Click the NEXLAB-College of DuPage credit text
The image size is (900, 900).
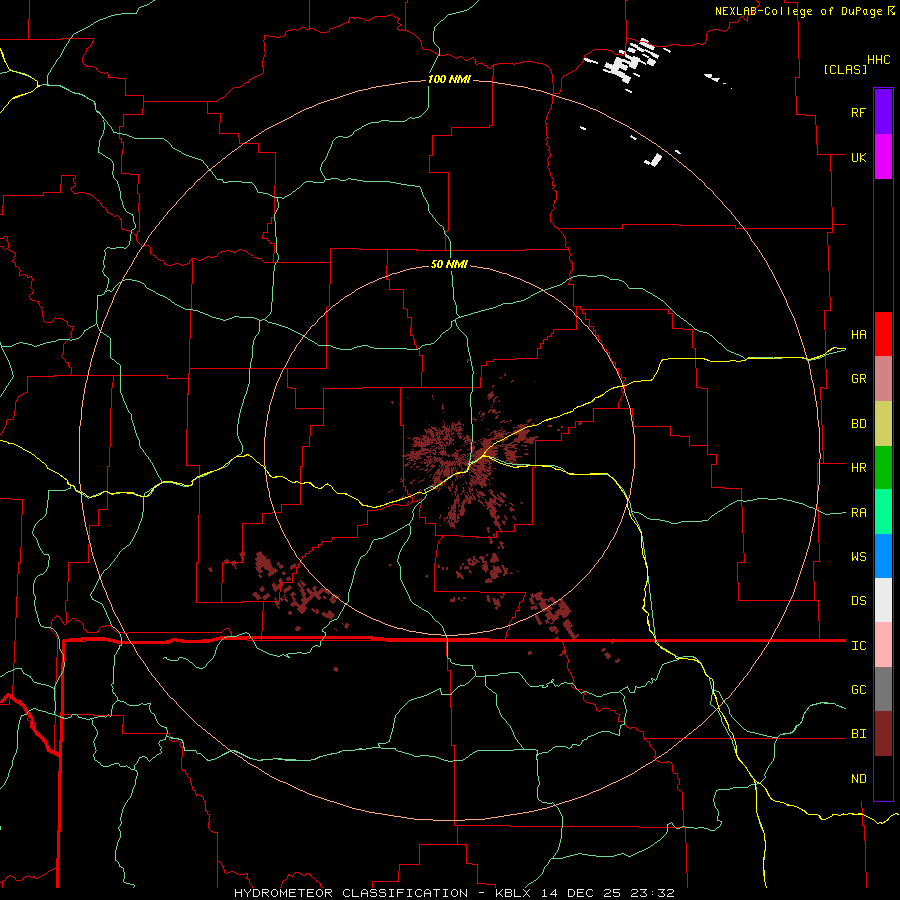(x=798, y=11)
